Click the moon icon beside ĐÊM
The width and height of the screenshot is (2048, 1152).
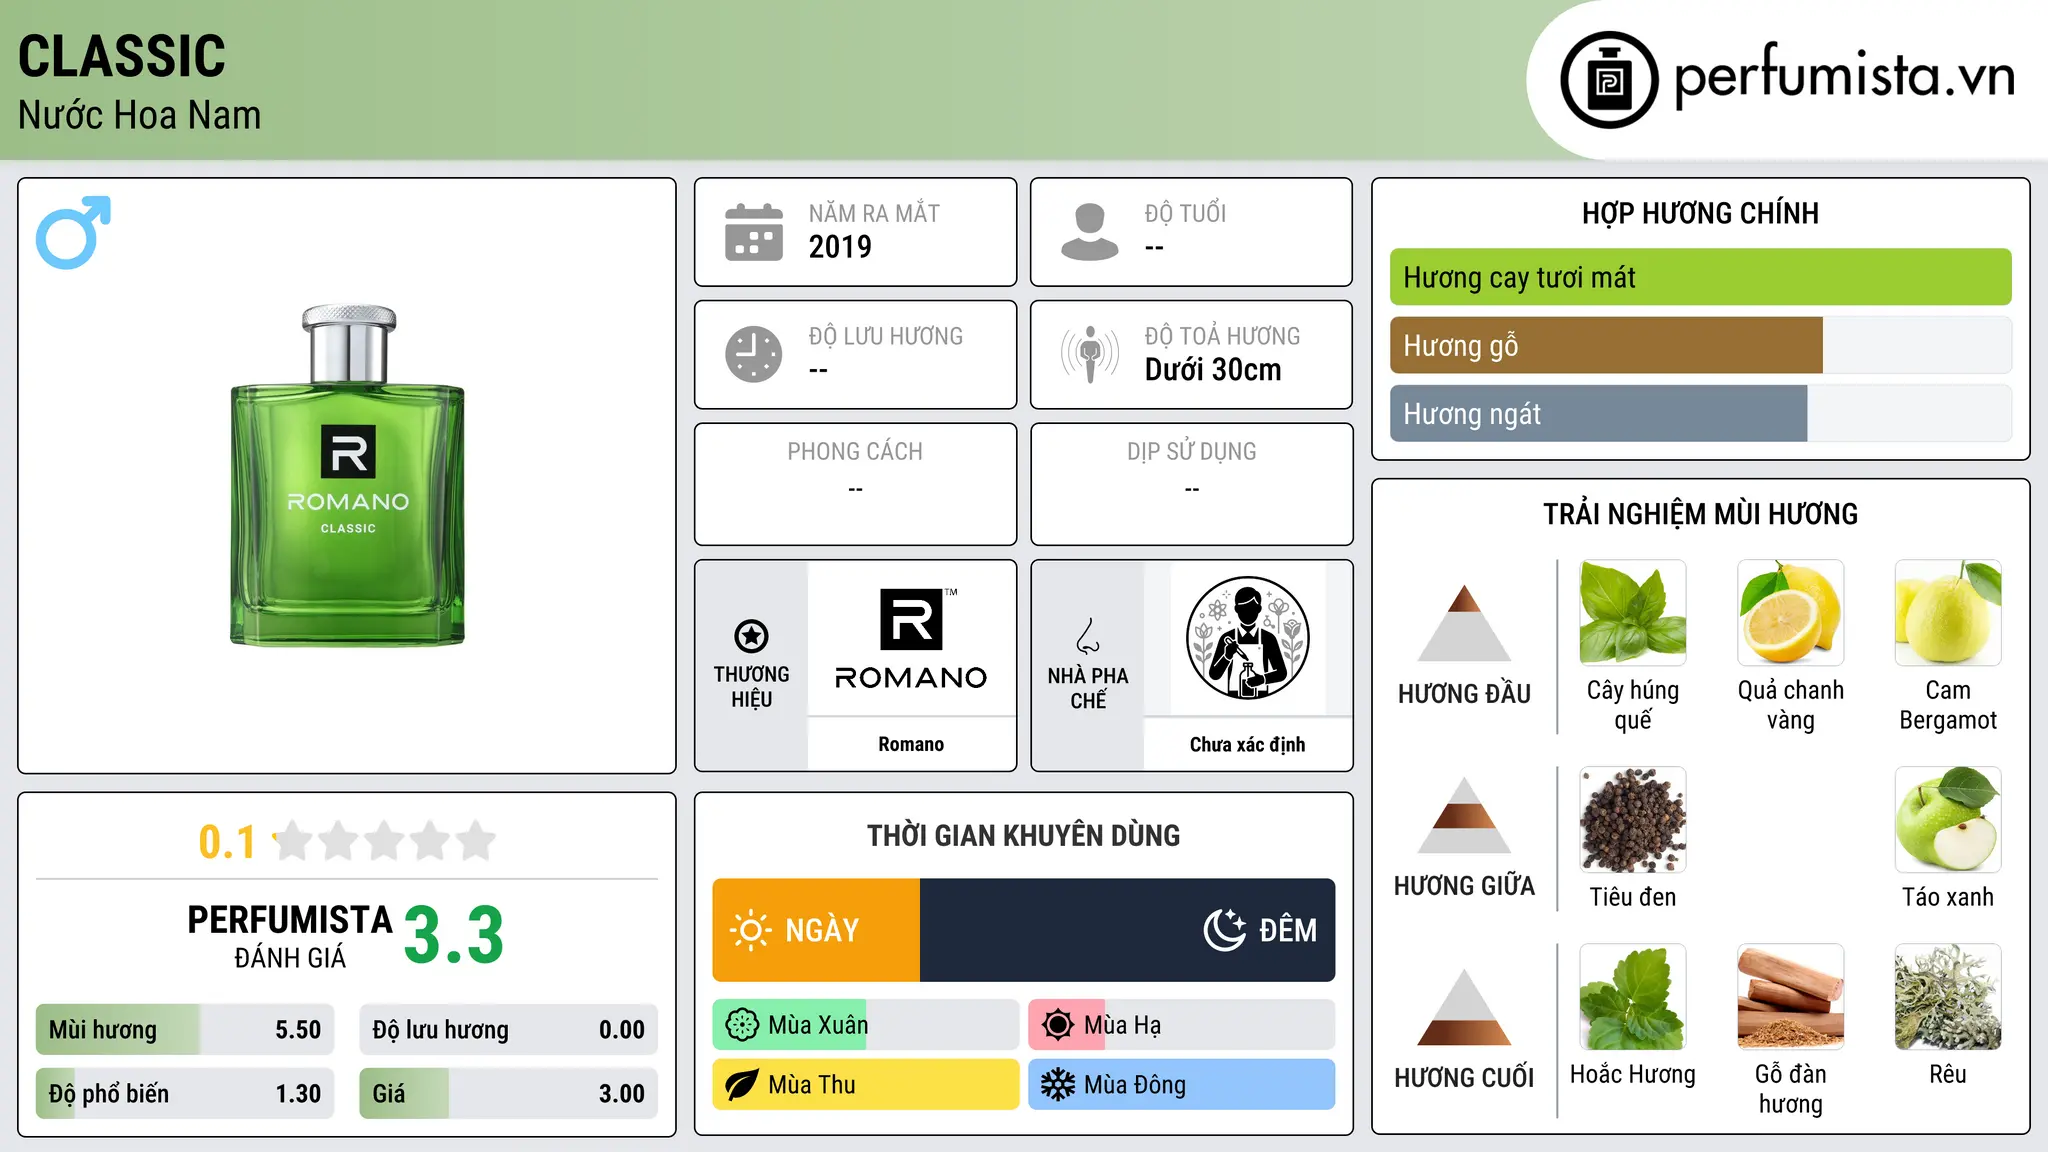1225,930
